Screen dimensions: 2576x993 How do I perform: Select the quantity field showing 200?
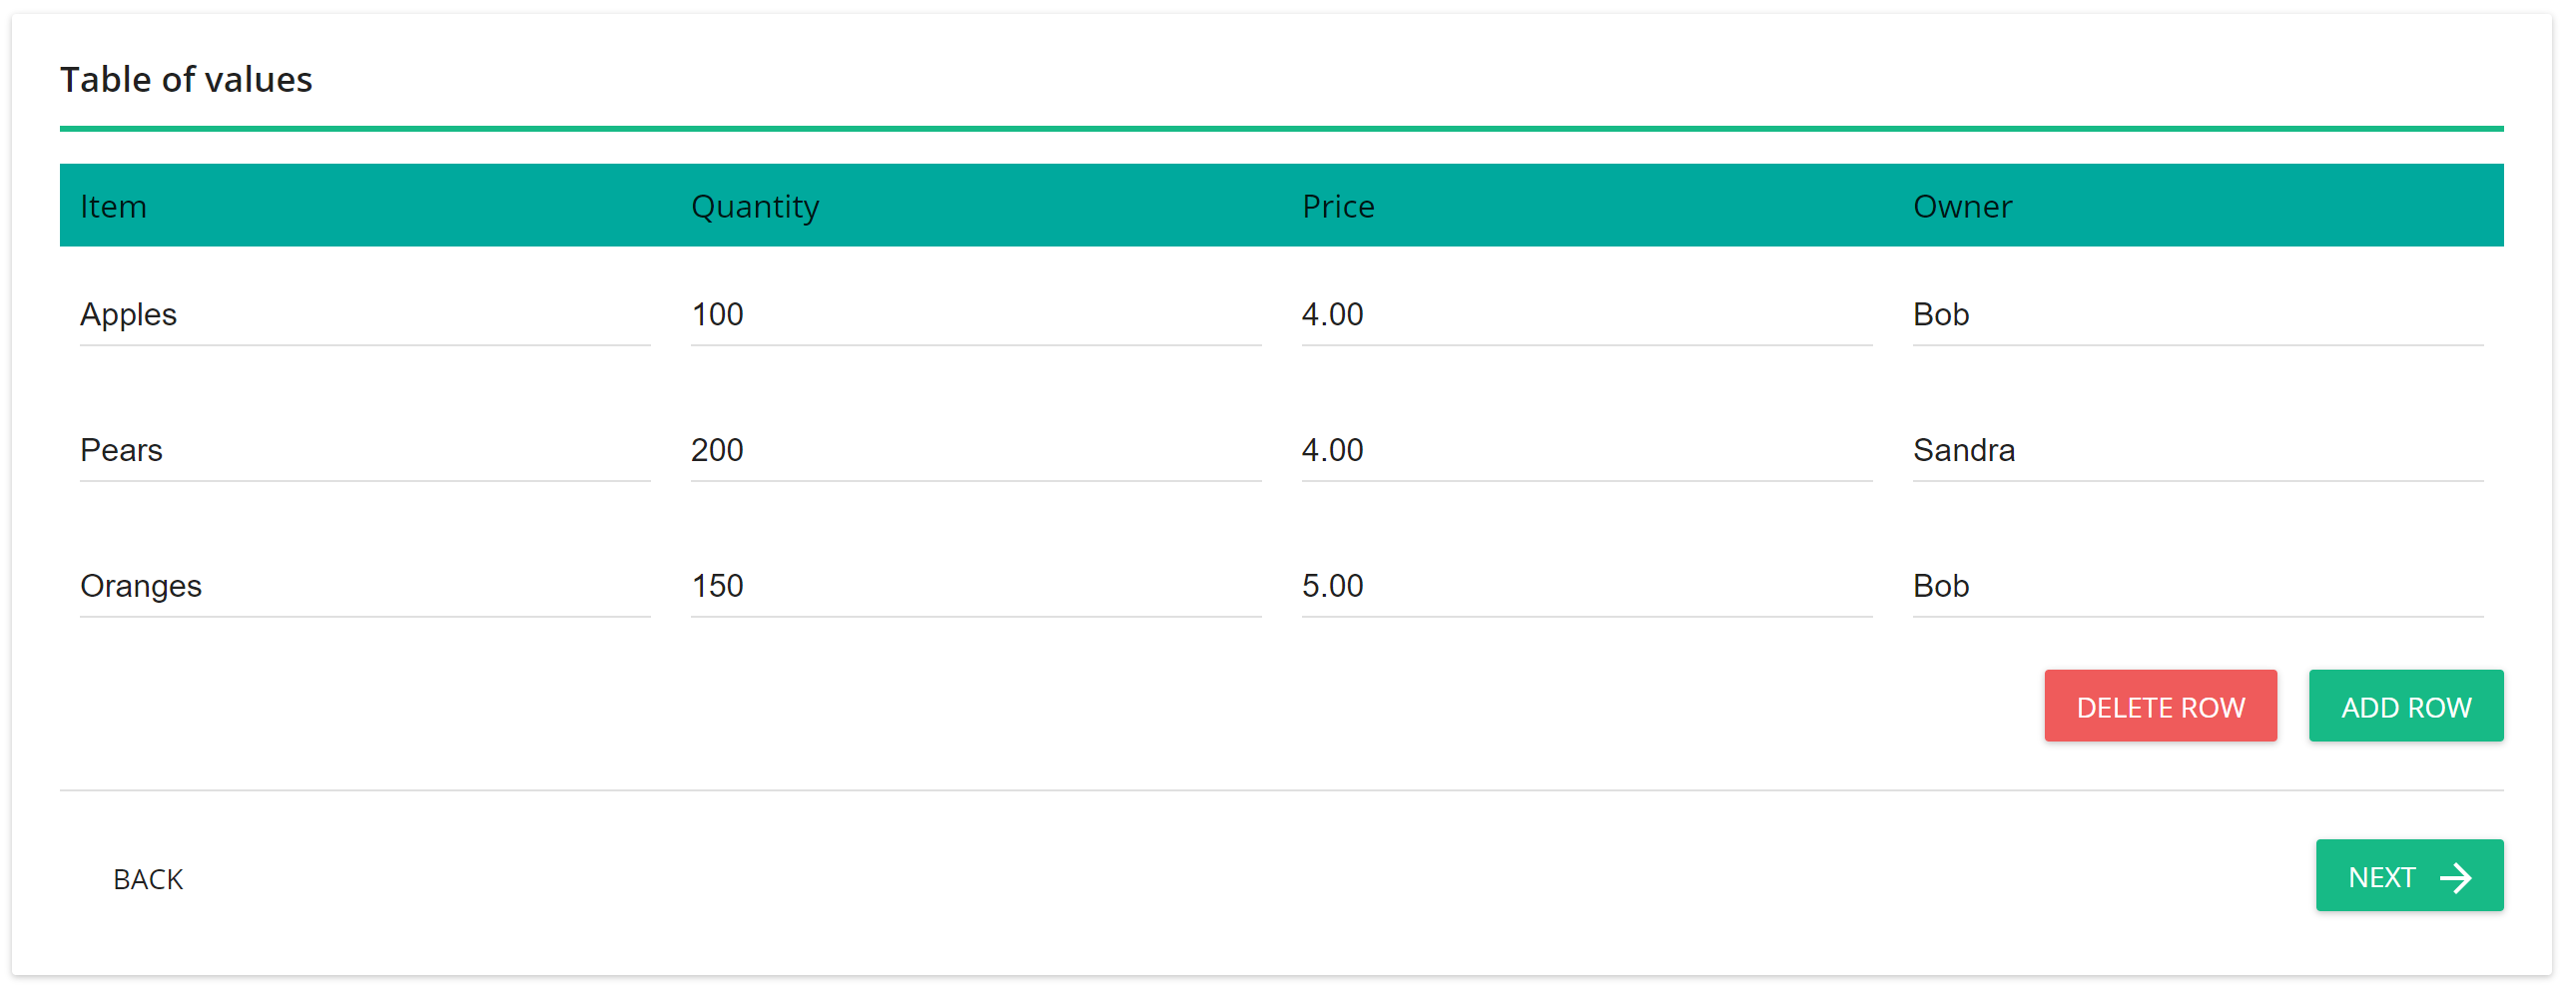click(976, 451)
